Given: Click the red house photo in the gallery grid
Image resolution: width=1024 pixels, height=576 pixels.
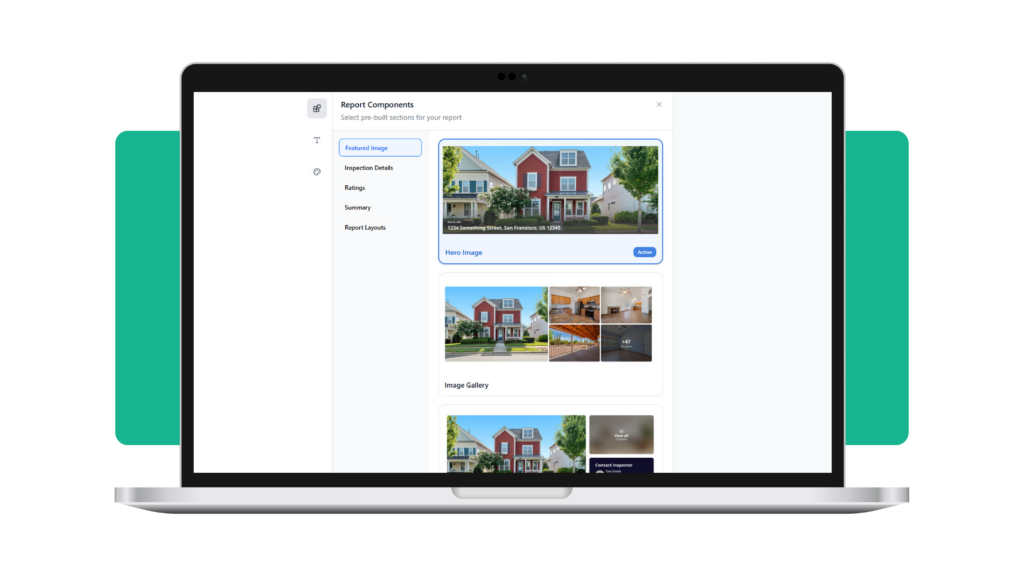Looking at the screenshot, I should (494, 322).
